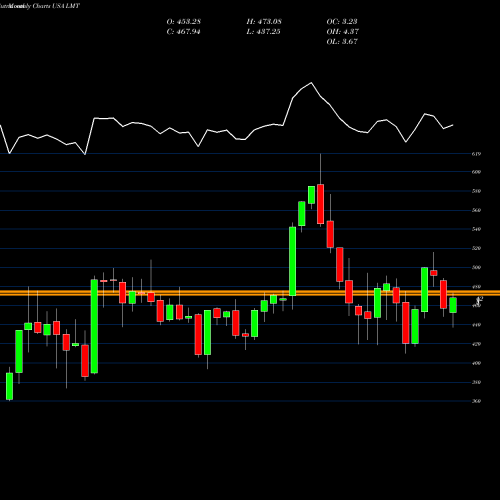The image size is (500, 500).
Task: Click the red candle with wick reaching 619
Action: pyautogui.click(x=320, y=204)
